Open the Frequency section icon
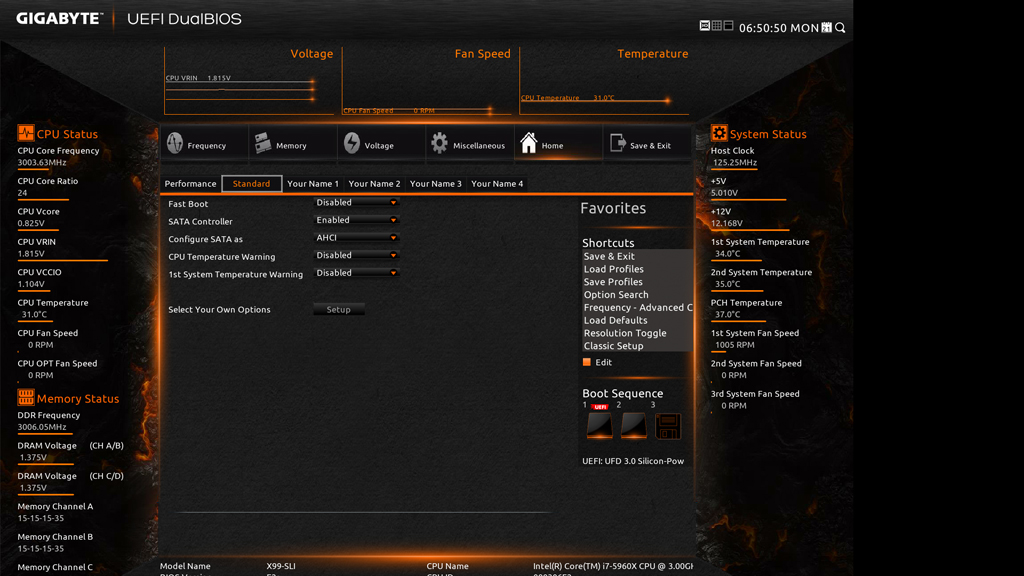 point(176,144)
